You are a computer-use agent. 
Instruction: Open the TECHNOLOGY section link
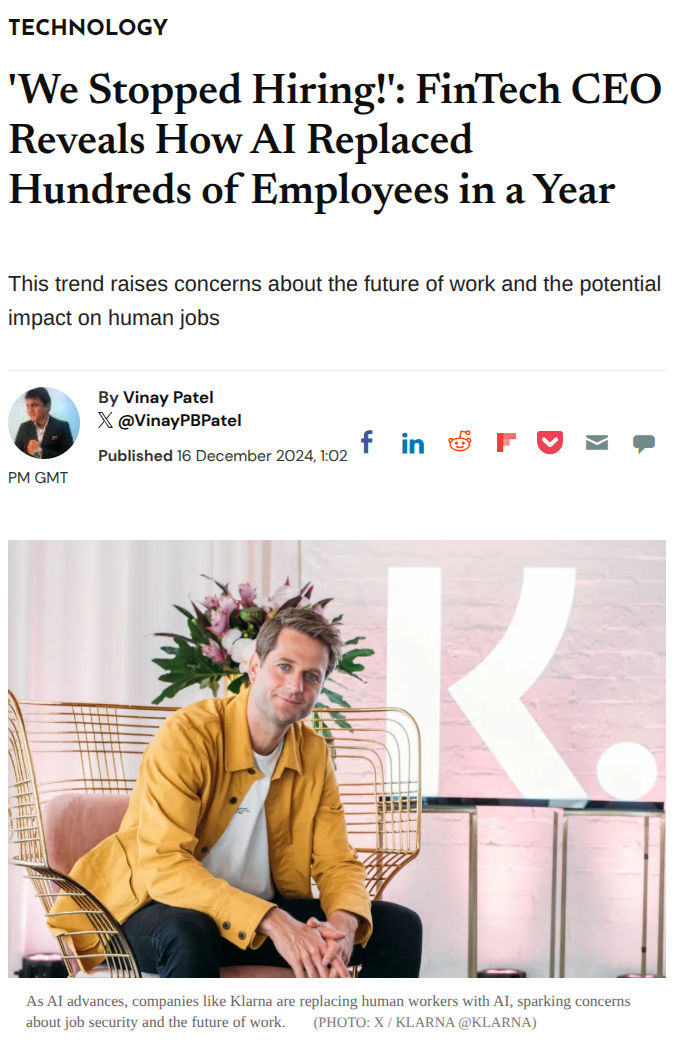click(88, 27)
